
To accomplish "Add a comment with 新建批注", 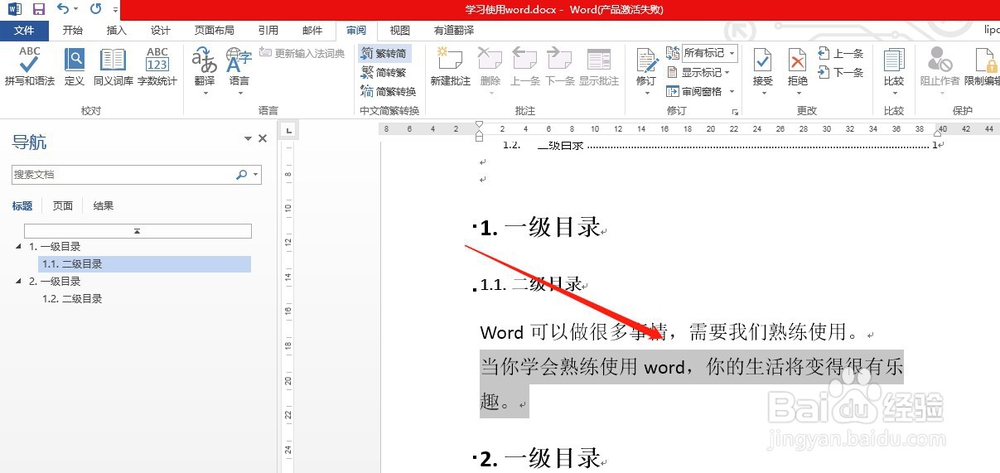I will click(x=450, y=66).
